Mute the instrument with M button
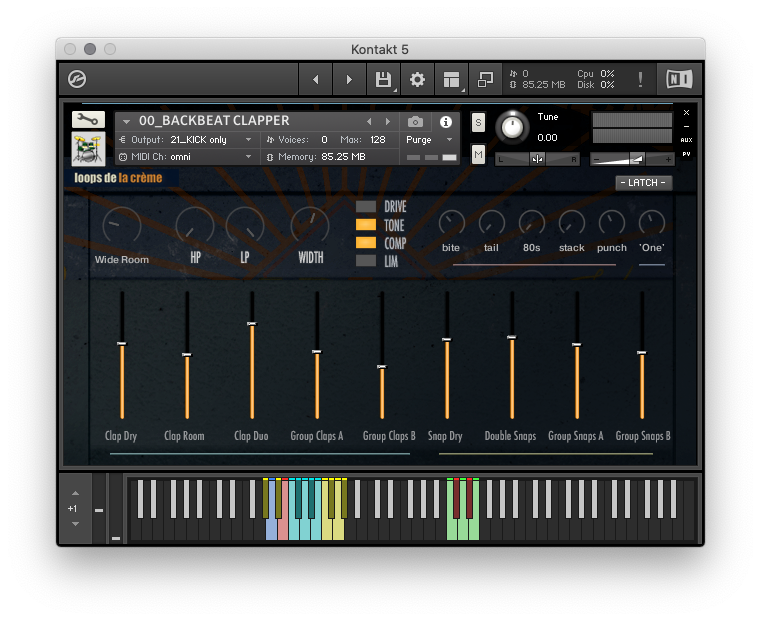Screen dimensions: 761x621 478,155
